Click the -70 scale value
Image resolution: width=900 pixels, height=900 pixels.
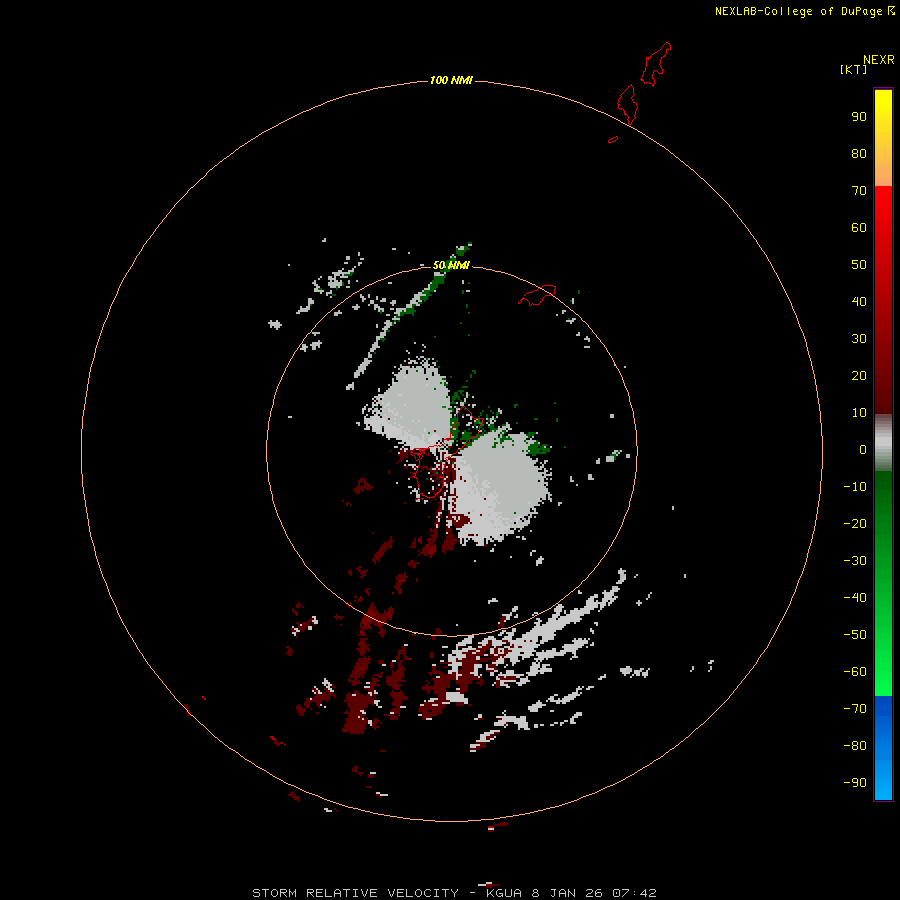pyautogui.click(x=855, y=709)
